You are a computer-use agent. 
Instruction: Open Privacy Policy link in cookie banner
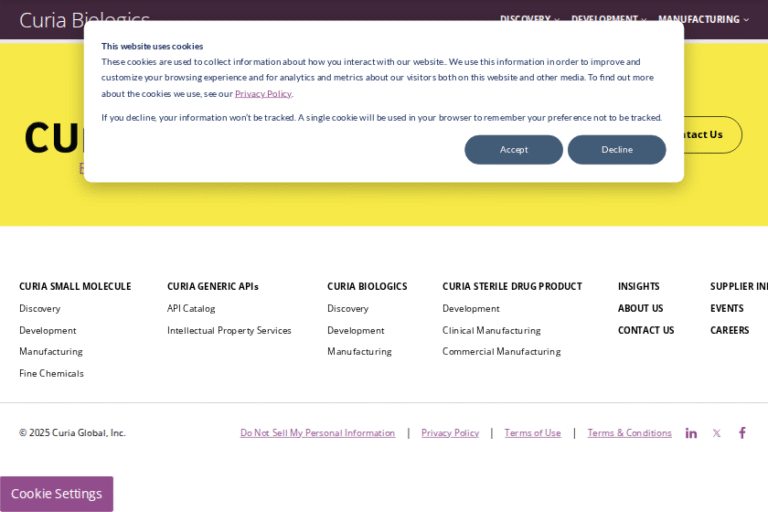click(263, 94)
